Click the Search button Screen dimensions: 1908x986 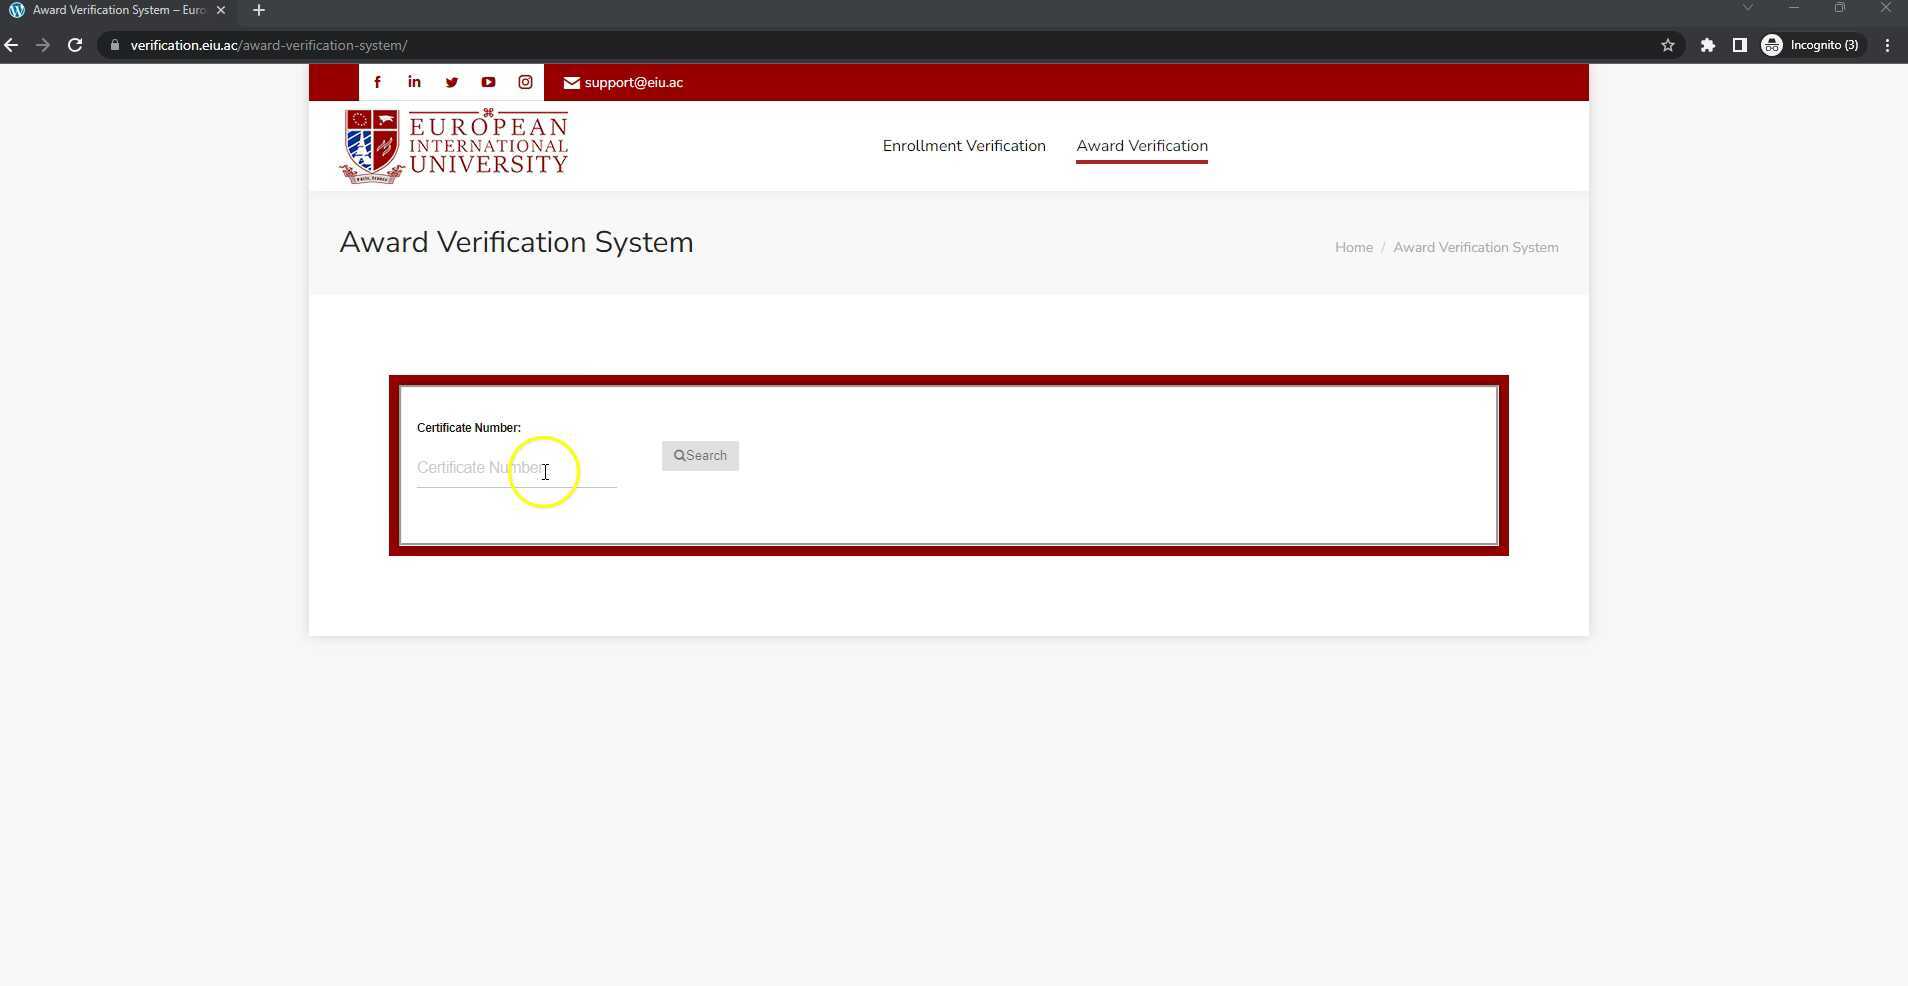699,455
